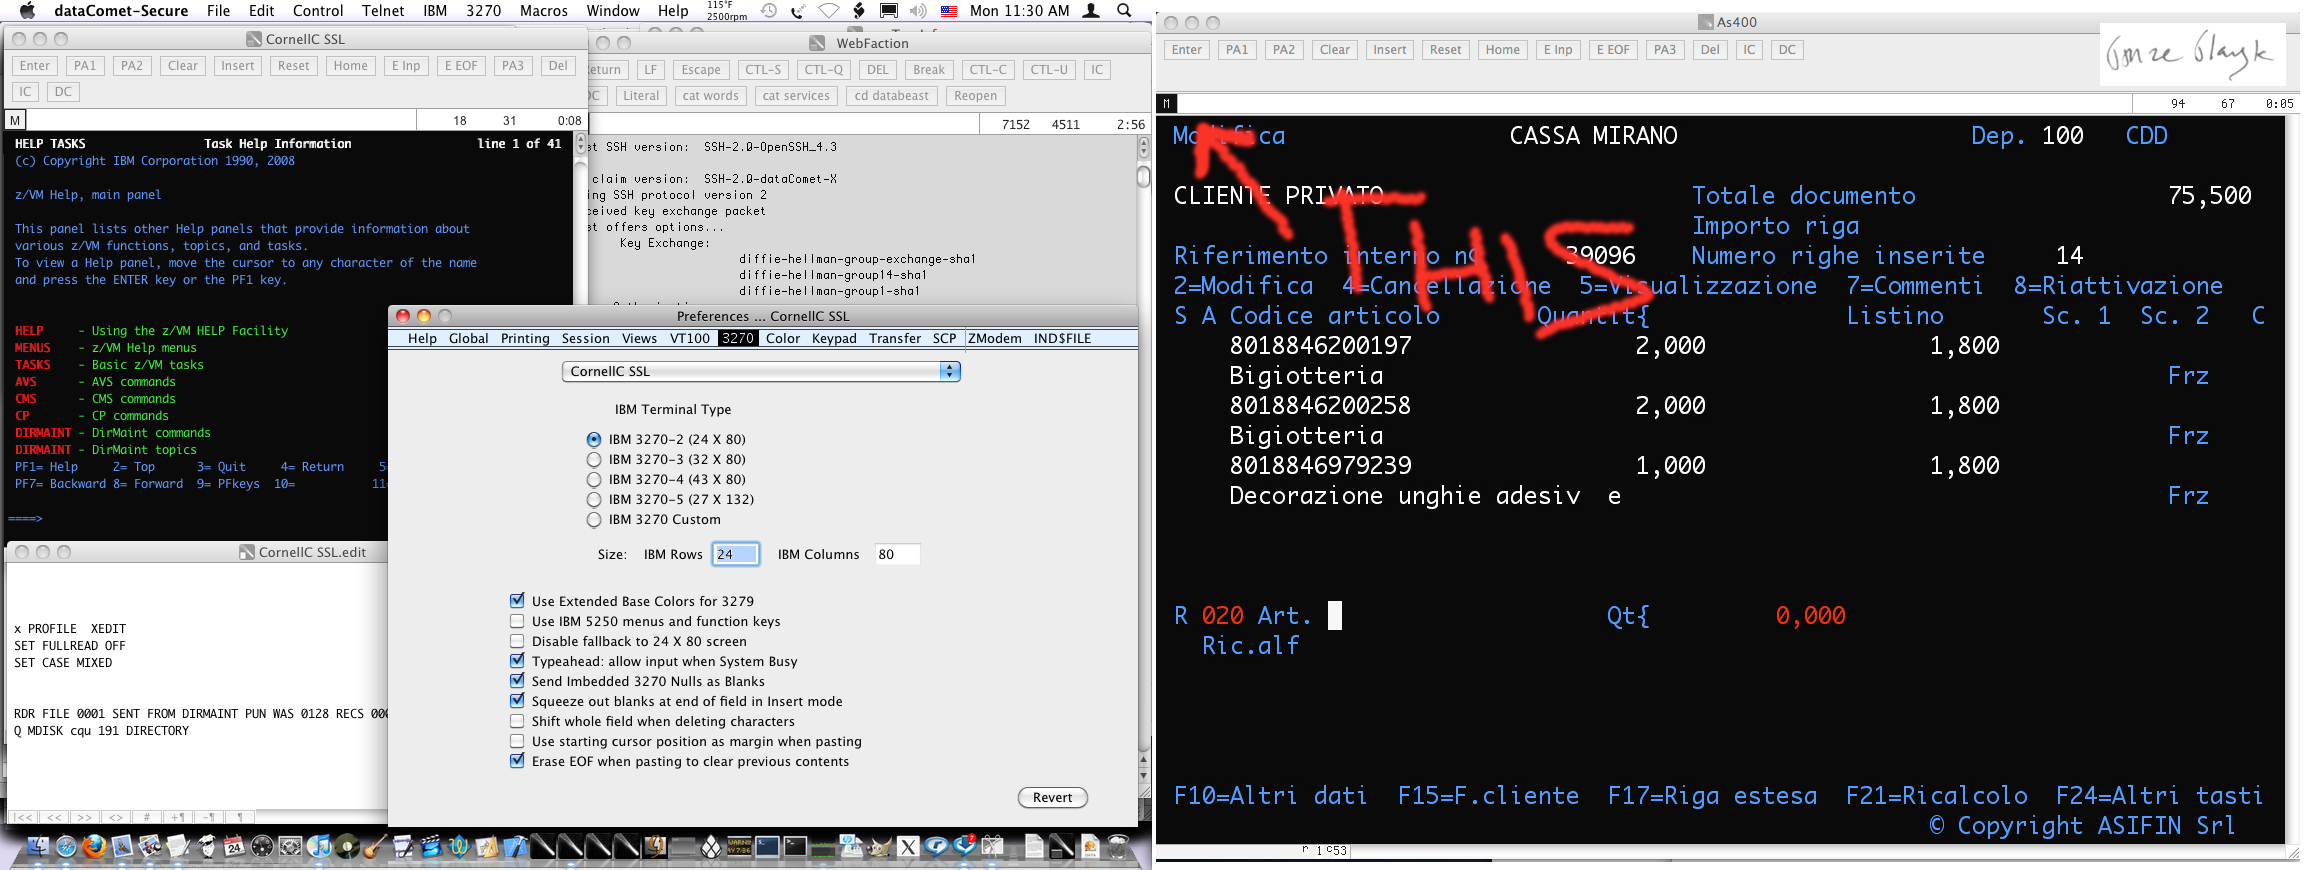Select IBM 3270-2 (24 X 80) terminal type

pyautogui.click(x=594, y=439)
